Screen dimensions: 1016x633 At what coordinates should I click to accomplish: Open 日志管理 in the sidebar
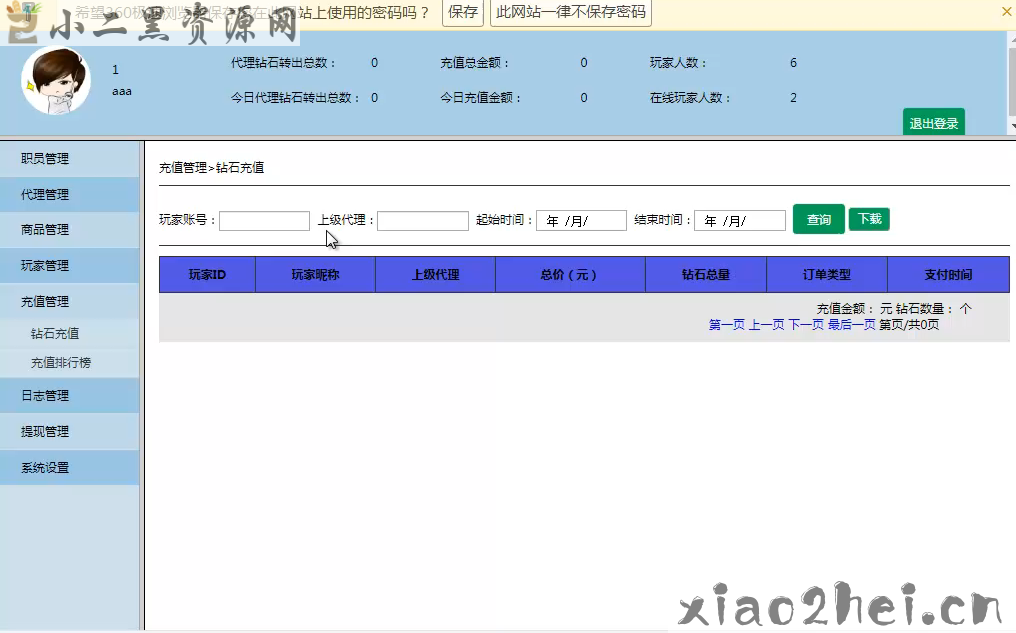[70, 395]
